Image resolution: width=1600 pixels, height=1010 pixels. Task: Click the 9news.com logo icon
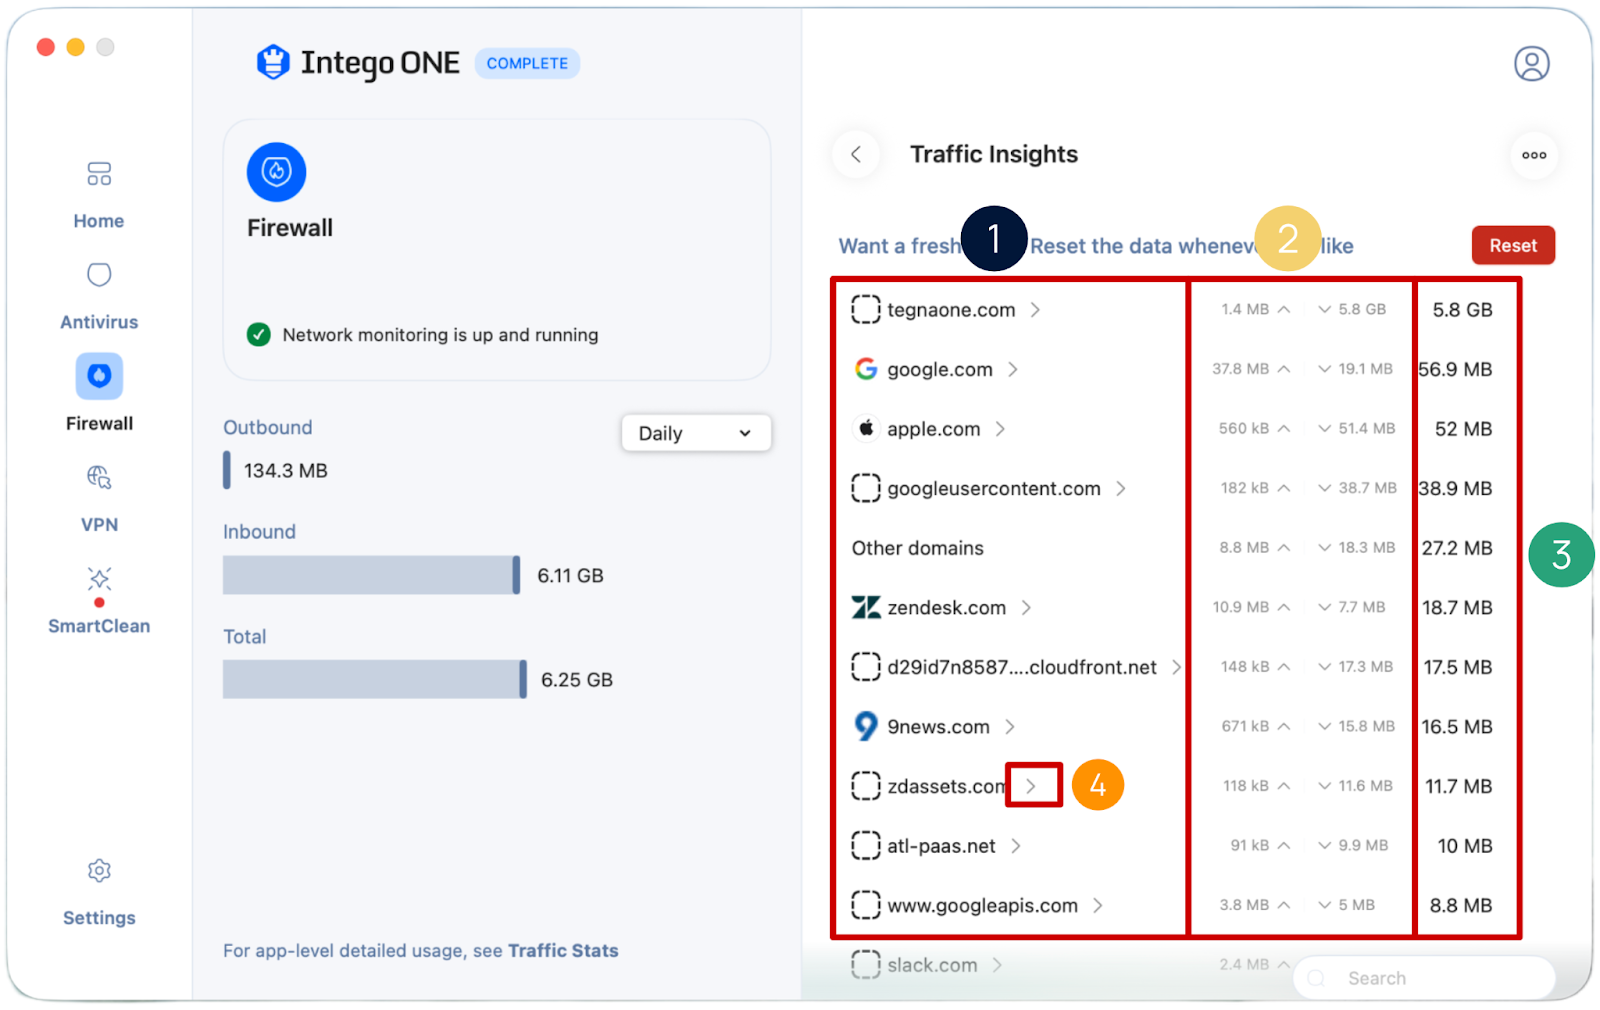(x=866, y=726)
